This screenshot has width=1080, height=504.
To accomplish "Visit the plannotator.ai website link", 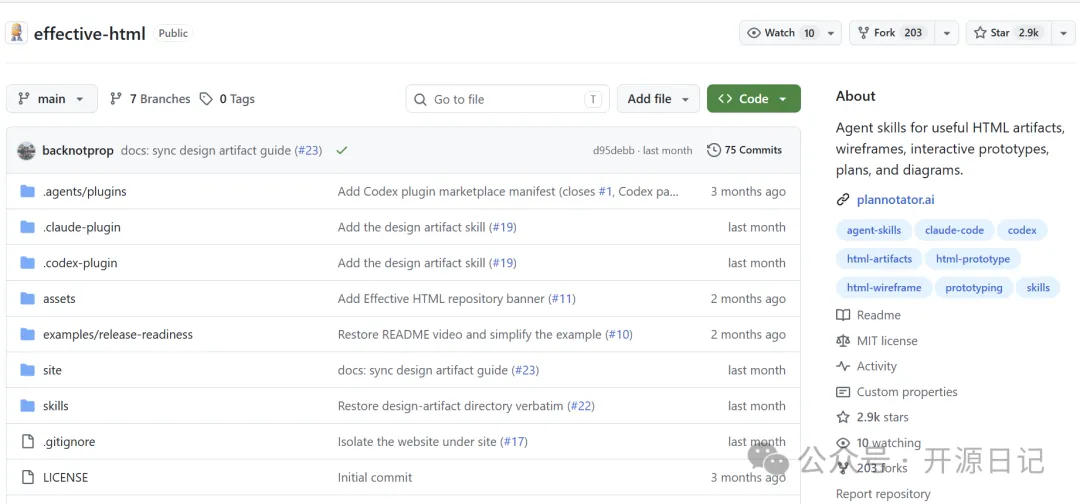I will click(895, 200).
